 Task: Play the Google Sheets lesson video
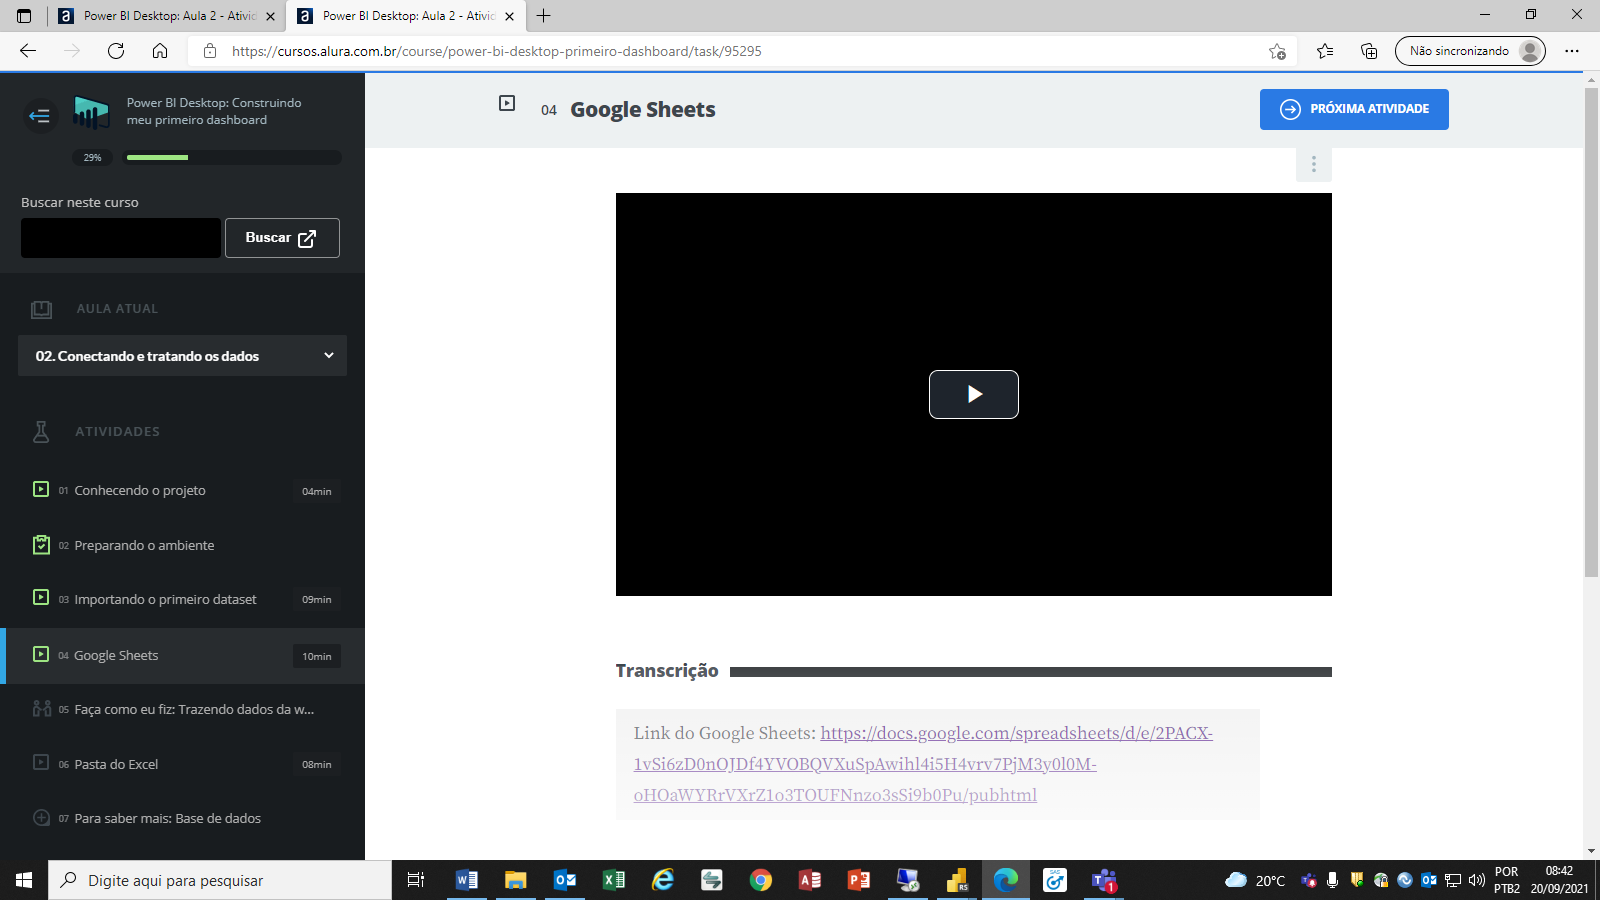pos(973,394)
